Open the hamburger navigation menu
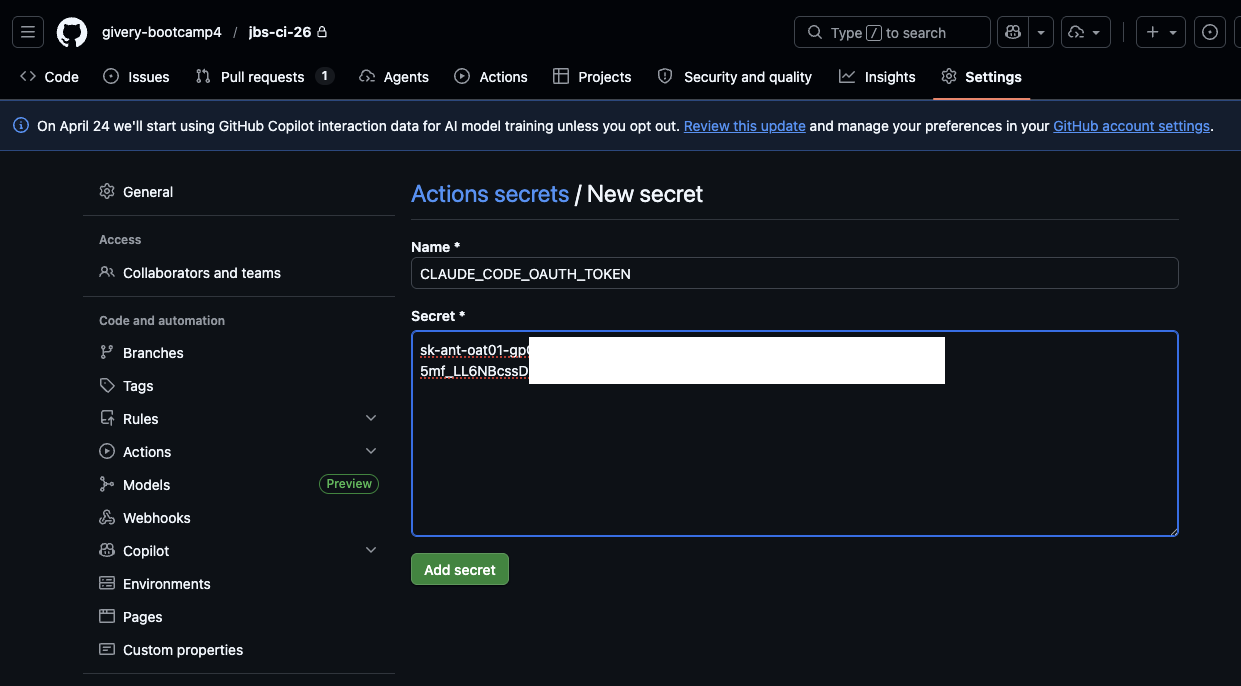Viewport: 1241px width, 686px height. pos(28,32)
